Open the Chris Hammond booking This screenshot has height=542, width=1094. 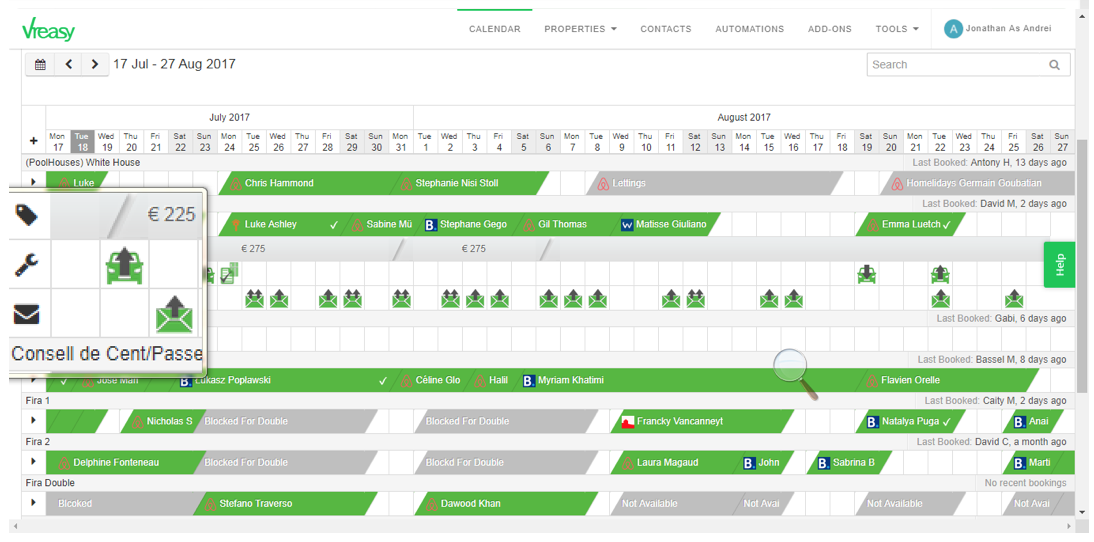pos(279,183)
